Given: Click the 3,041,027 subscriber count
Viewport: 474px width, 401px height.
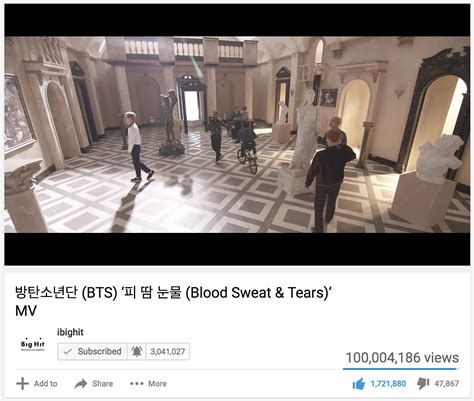Looking at the screenshot, I should coord(168,351).
